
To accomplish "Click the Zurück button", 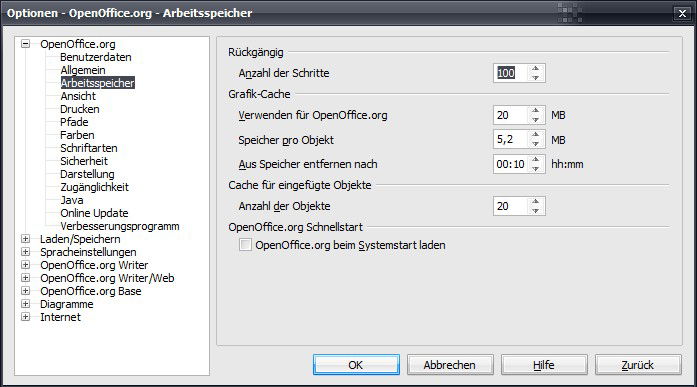I will click(638, 365).
